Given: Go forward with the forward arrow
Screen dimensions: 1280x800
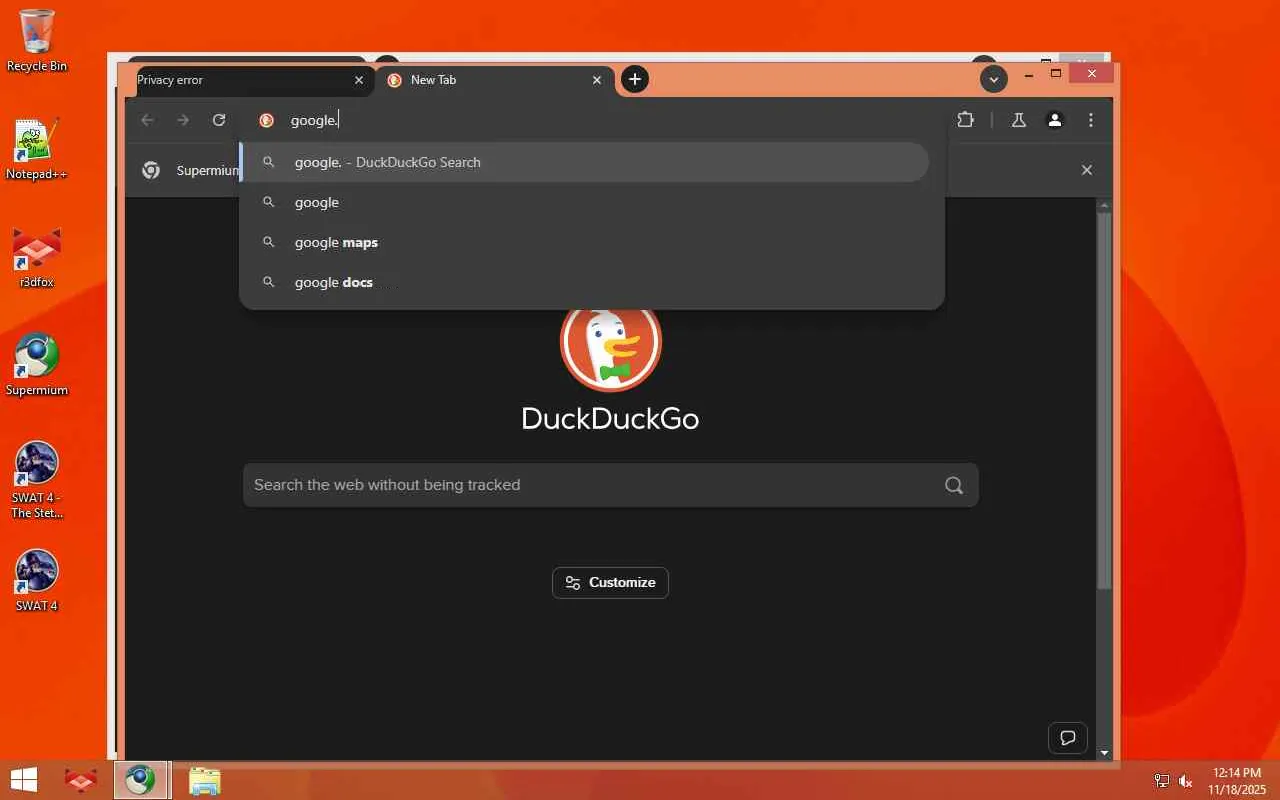Looking at the screenshot, I should [x=183, y=120].
